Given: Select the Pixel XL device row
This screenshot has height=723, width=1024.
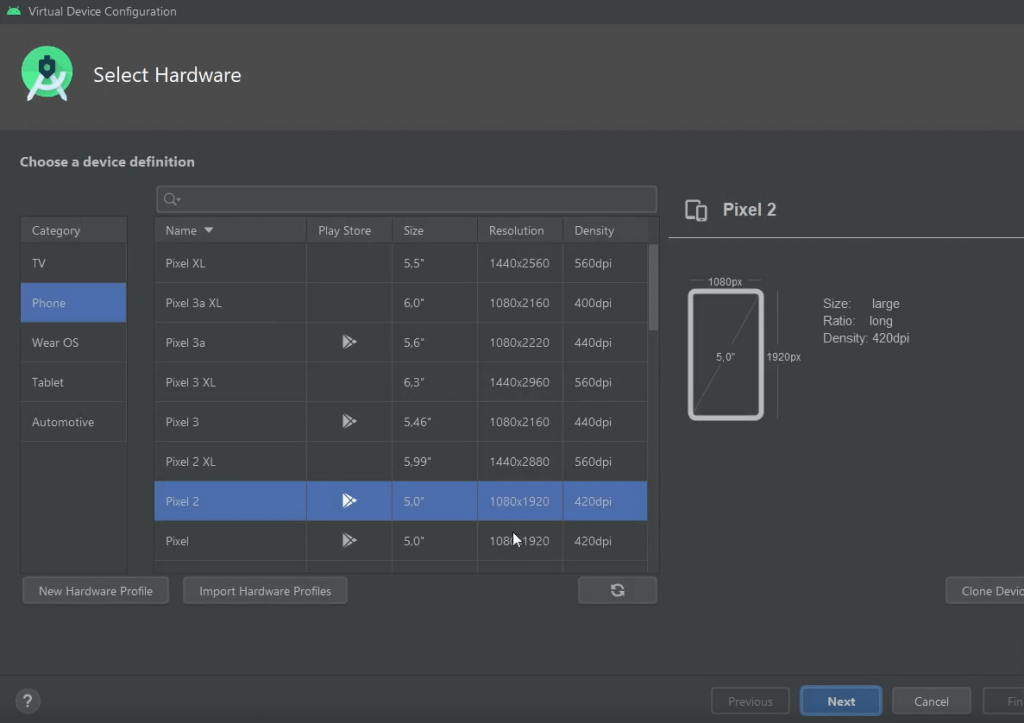Looking at the screenshot, I should point(400,263).
